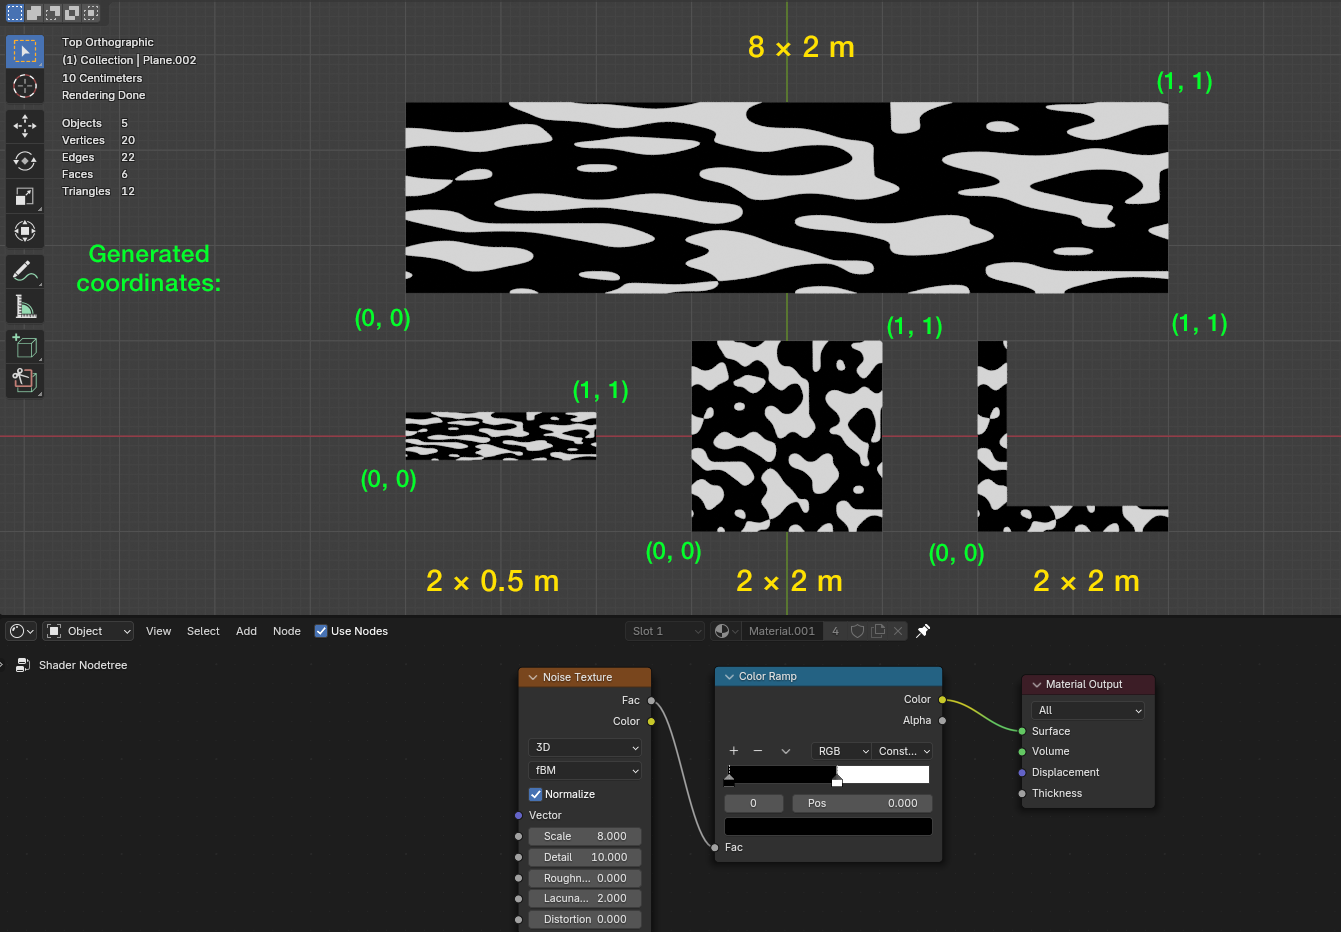
Task: Click the color stop index field 0
Action: coord(754,803)
